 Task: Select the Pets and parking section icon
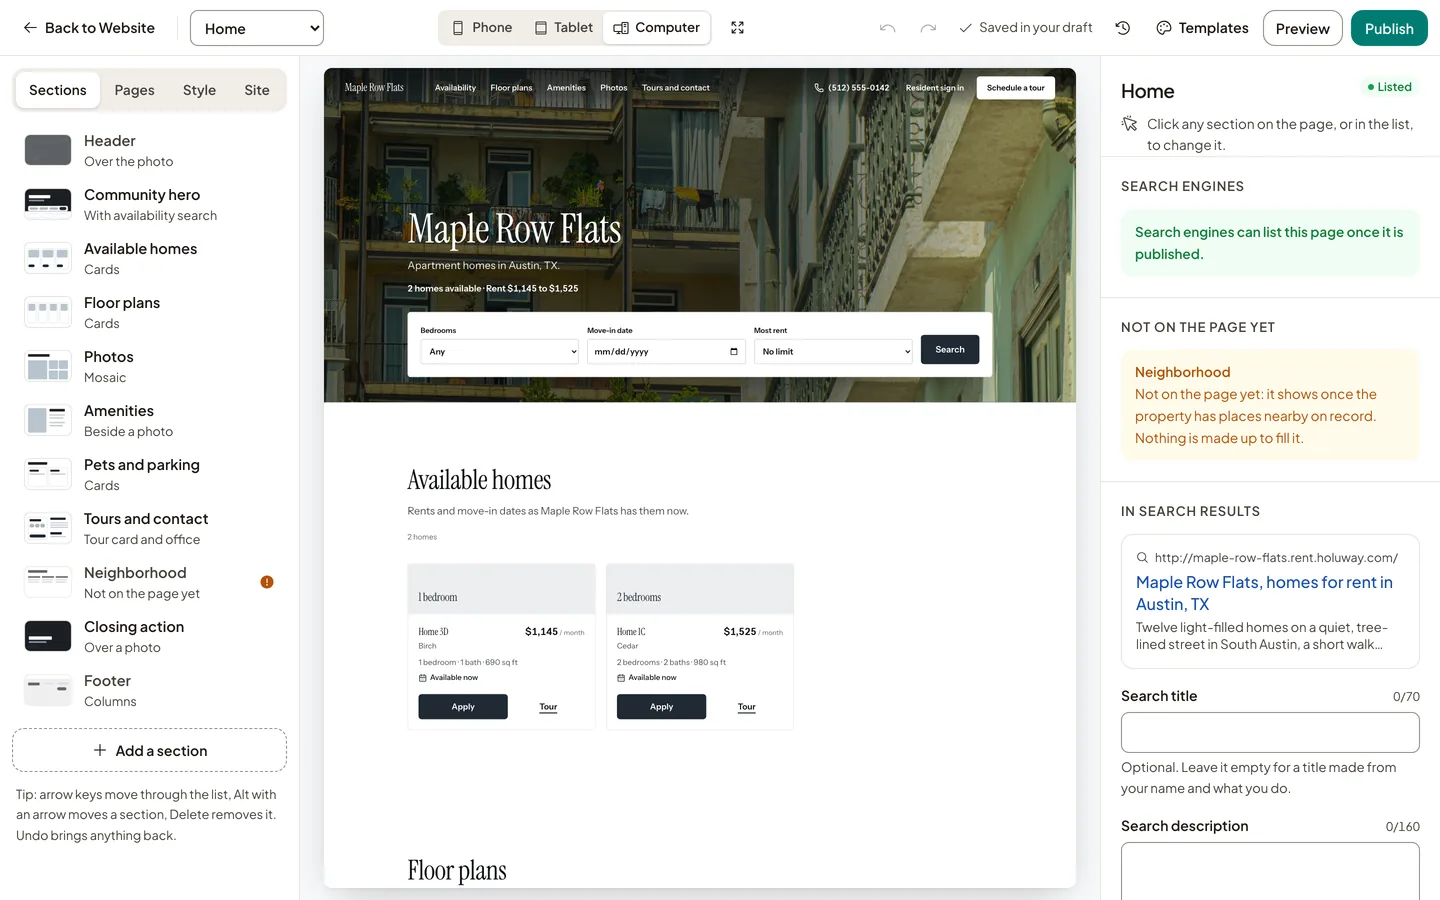(48, 474)
